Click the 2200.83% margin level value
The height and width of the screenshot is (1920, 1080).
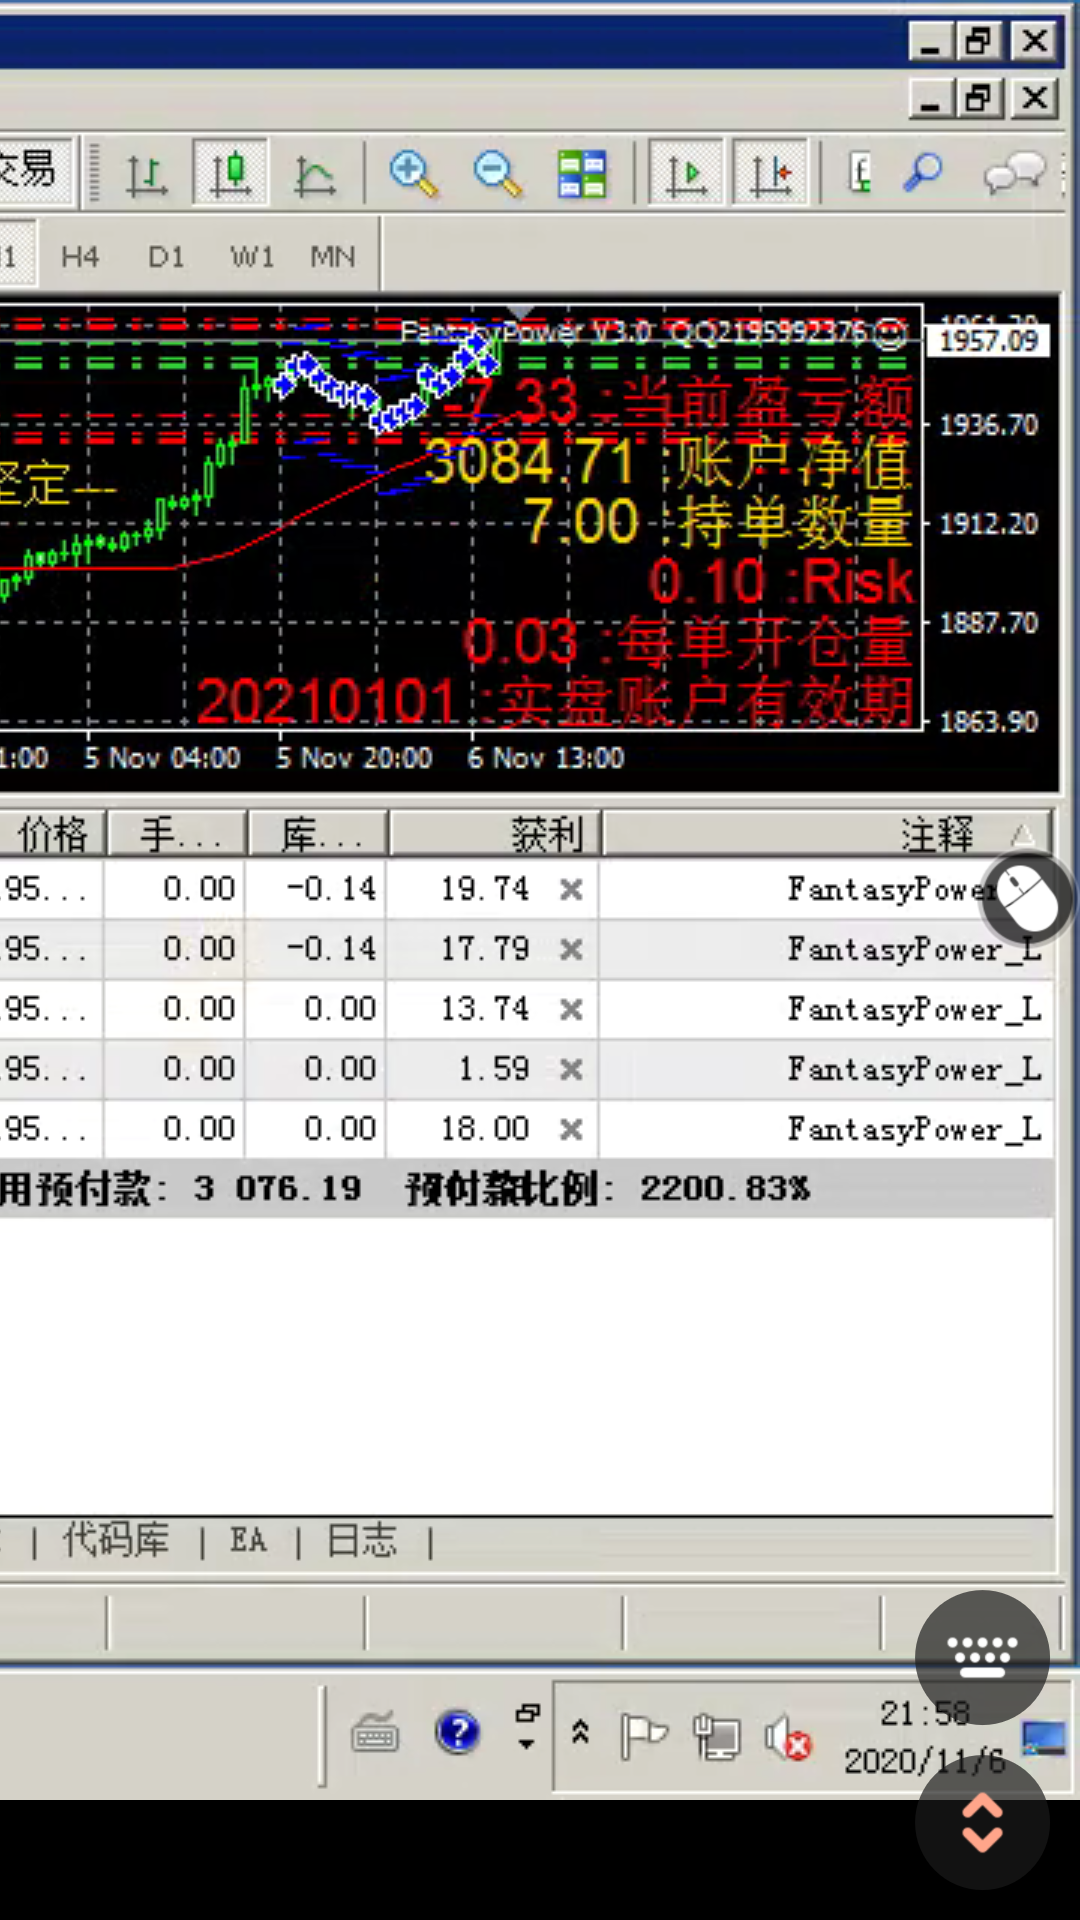point(725,1188)
